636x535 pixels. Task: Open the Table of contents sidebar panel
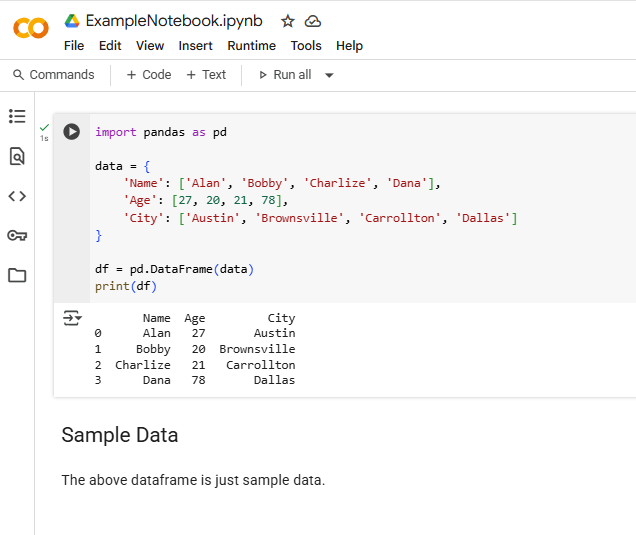(17, 116)
